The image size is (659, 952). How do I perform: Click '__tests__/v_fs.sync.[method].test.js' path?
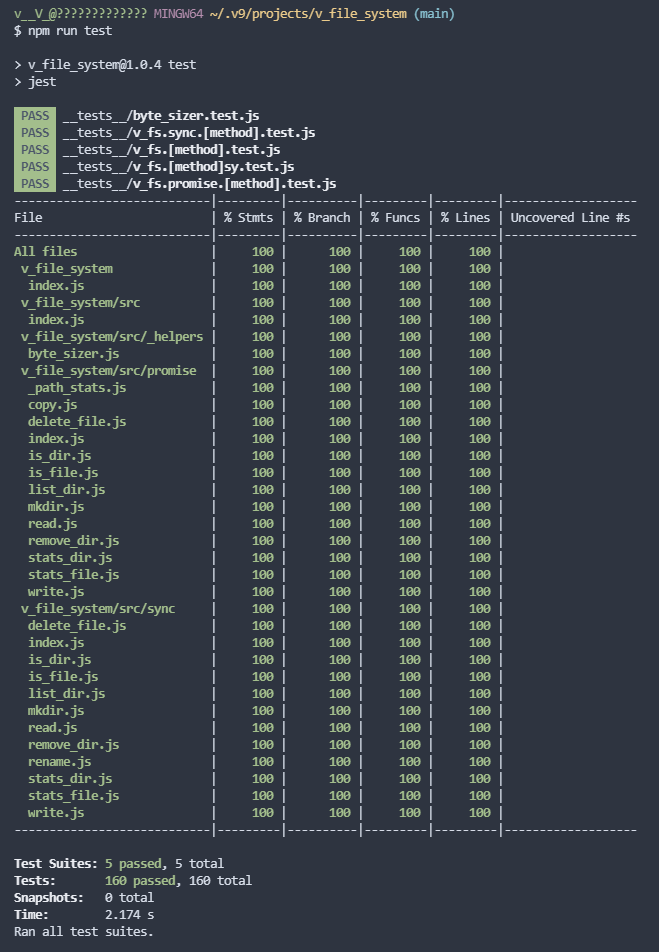click(x=189, y=132)
